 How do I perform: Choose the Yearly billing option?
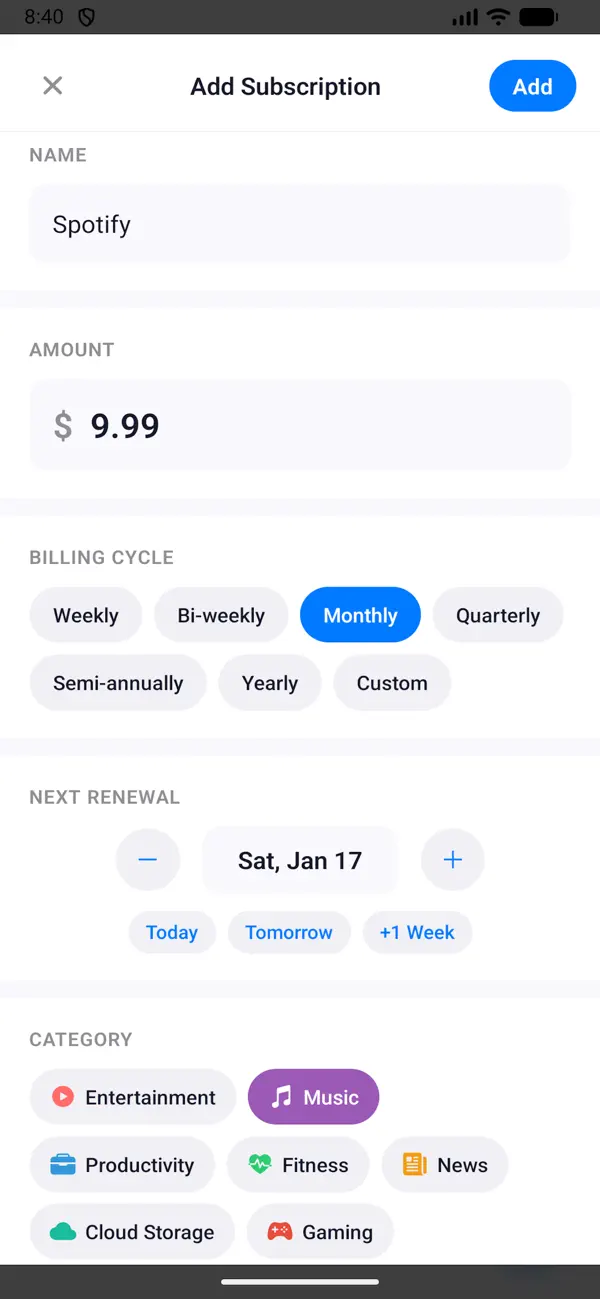[269, 682]
